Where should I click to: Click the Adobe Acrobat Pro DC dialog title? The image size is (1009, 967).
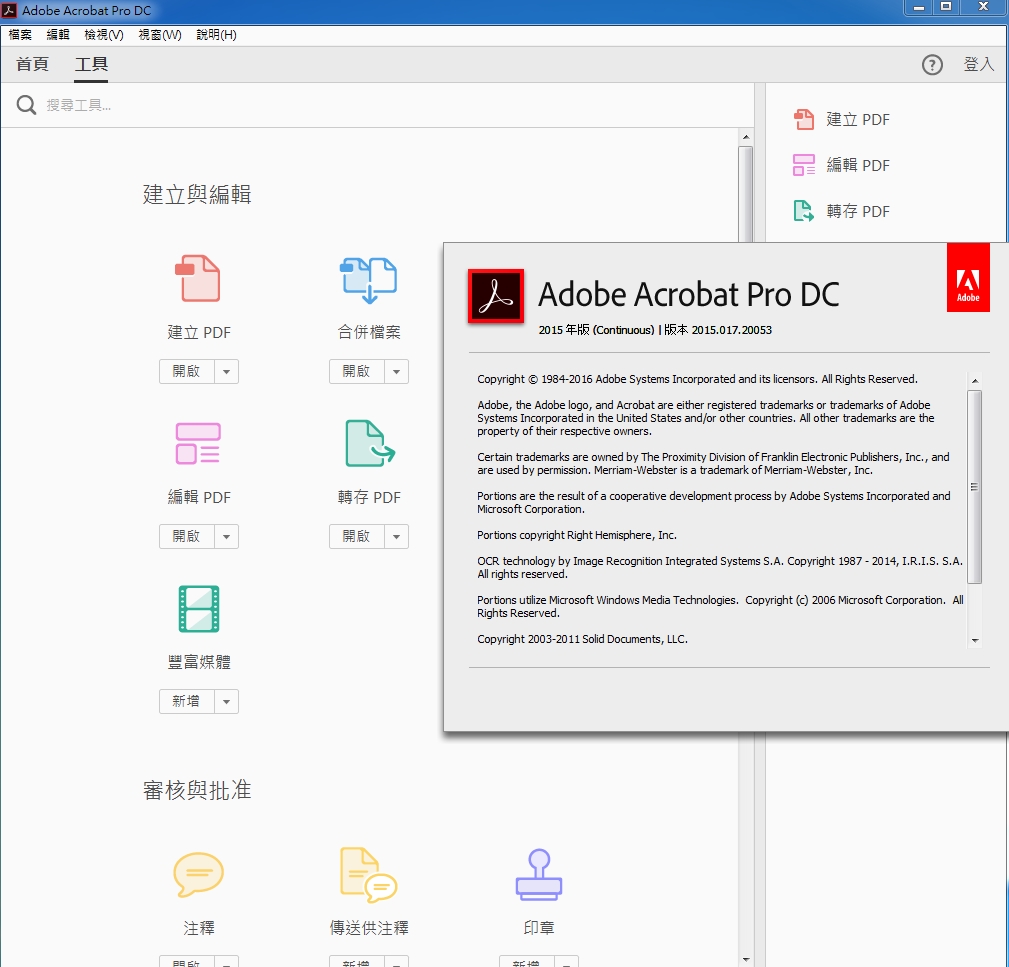pyautogui.click(x=689, y=295)
